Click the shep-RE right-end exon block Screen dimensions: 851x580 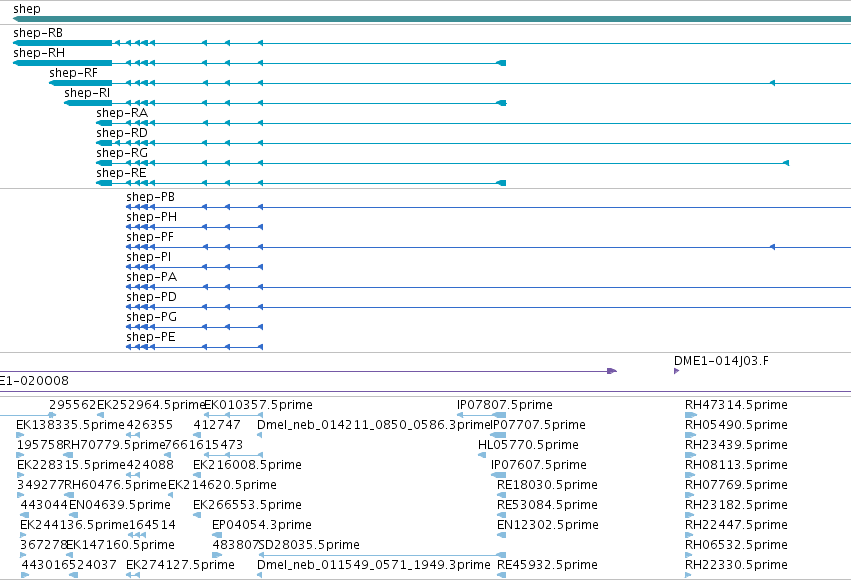point(501,183)
